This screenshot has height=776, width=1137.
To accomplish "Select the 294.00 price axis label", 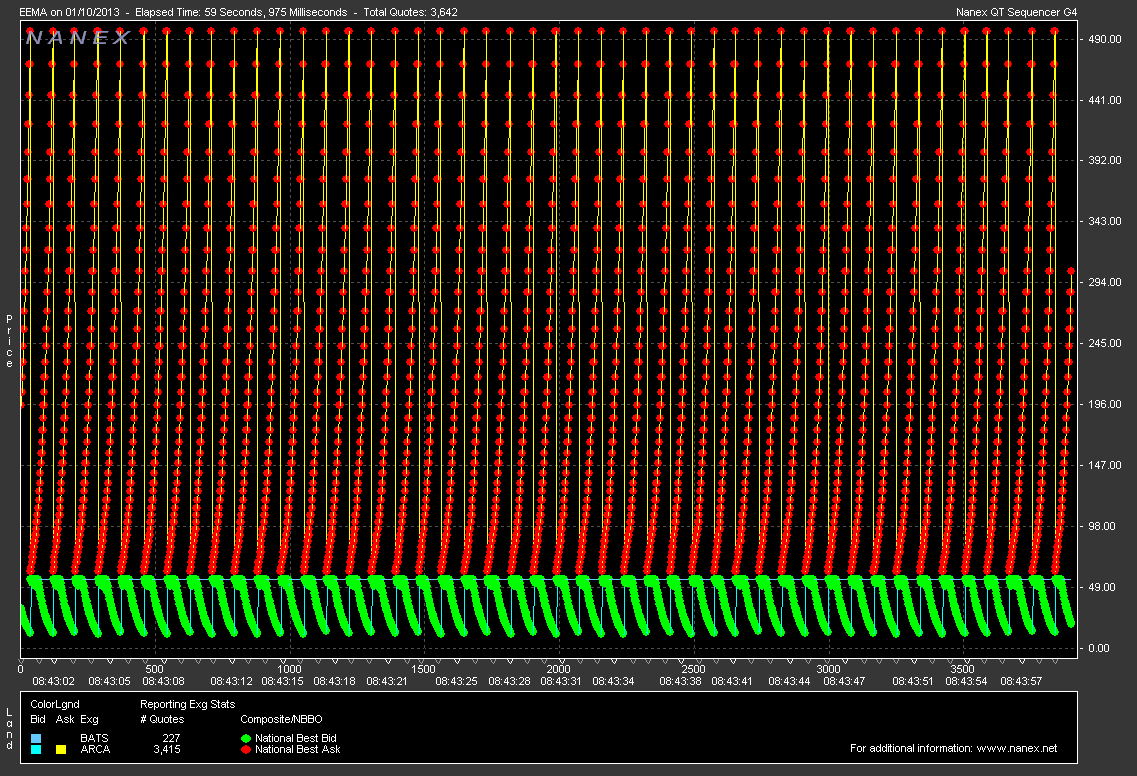I will click(x=1104, y=282).
